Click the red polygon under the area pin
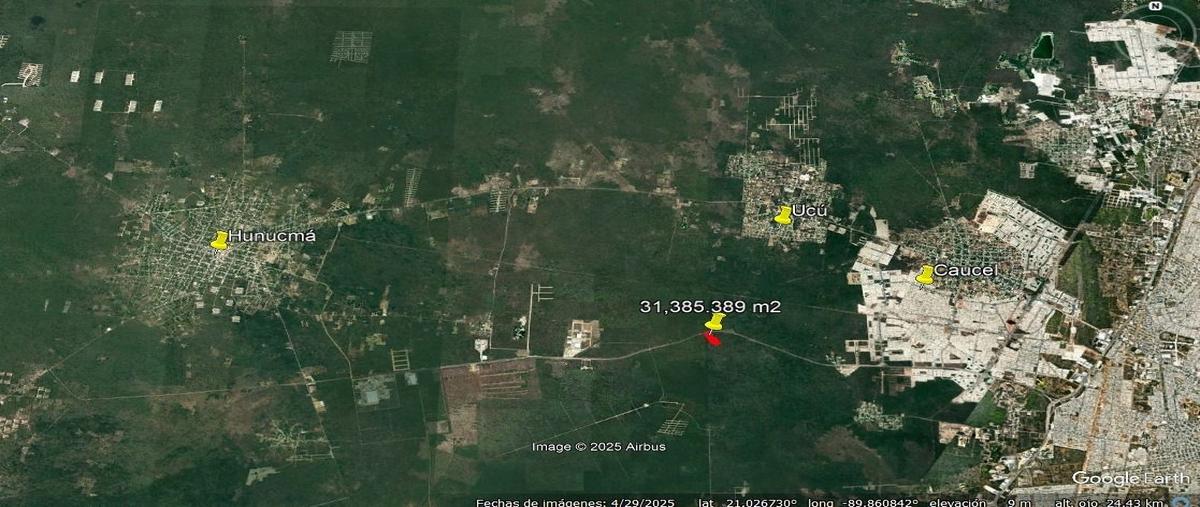This screenshot has width=1200, height=507. click(711, 339)
